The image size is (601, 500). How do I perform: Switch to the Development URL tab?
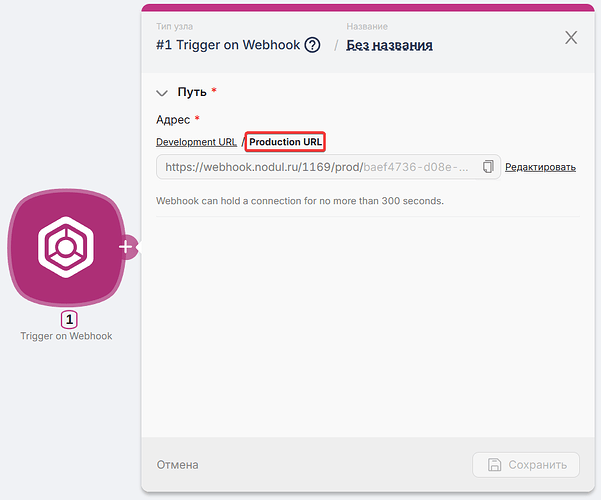click(196, 142)
